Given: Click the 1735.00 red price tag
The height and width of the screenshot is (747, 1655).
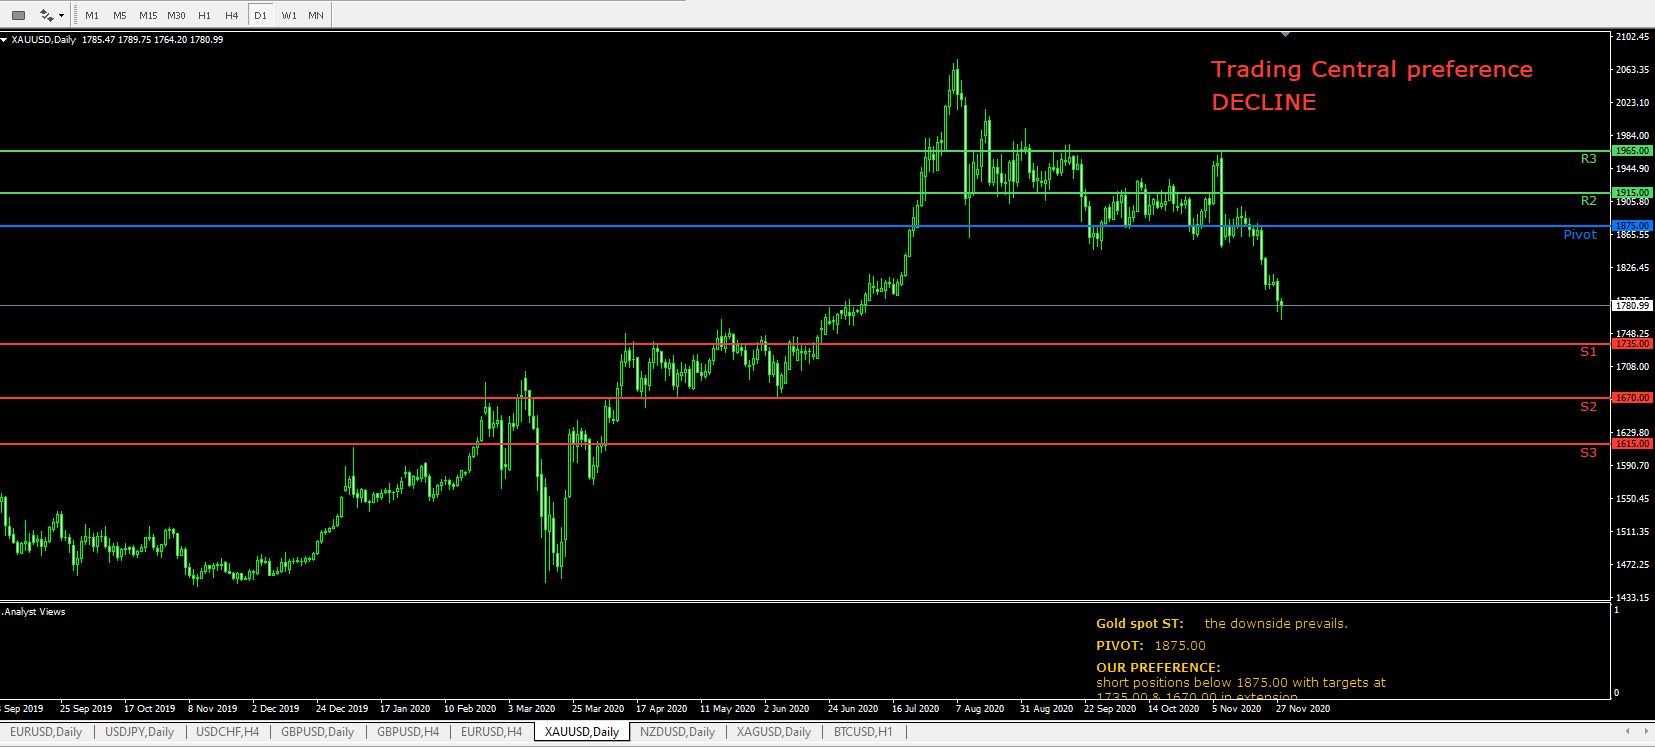Looking at the screenshot, I should click(x=1632, y=344).
